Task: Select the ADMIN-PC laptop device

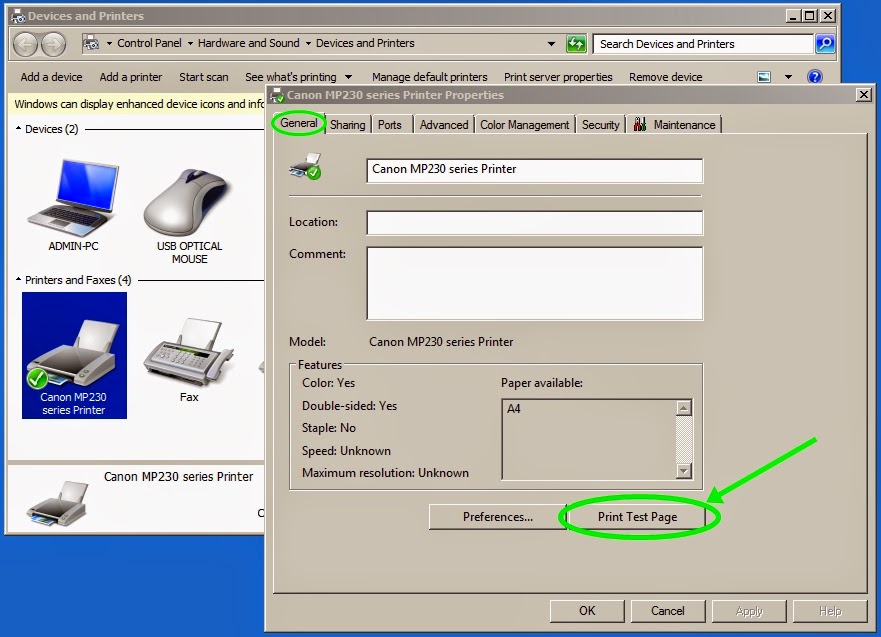Action: [73, 206]
